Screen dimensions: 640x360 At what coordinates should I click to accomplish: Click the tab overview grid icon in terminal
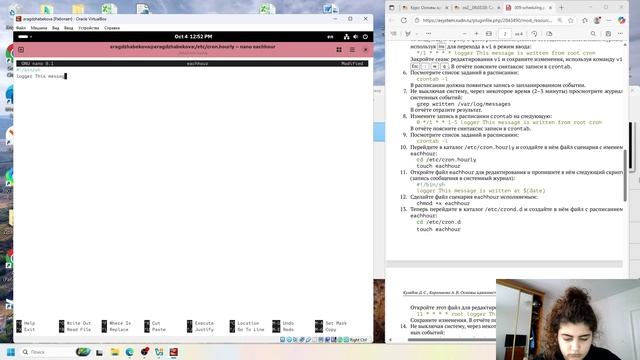[x=339, y=50]
